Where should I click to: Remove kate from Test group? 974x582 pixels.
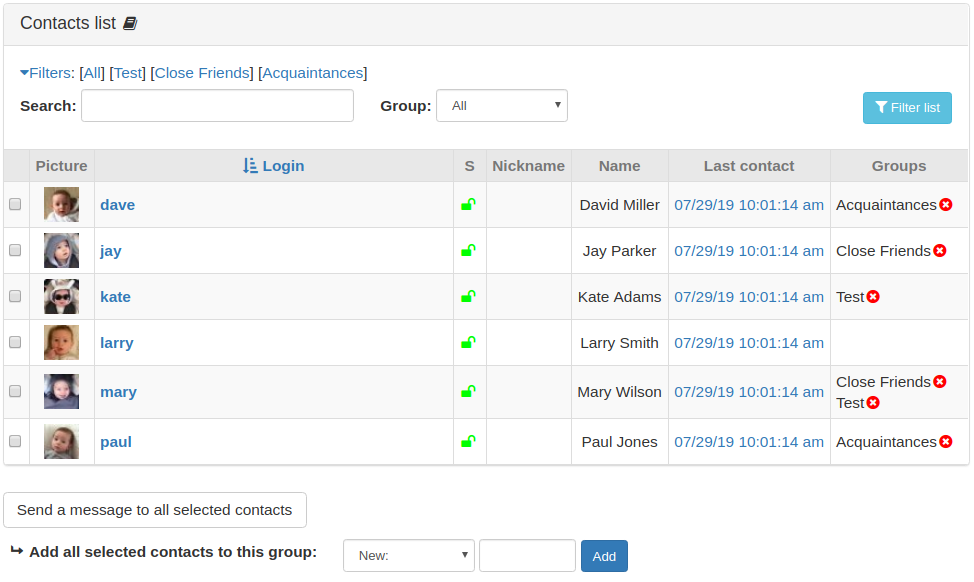click(x=873, y=296)
